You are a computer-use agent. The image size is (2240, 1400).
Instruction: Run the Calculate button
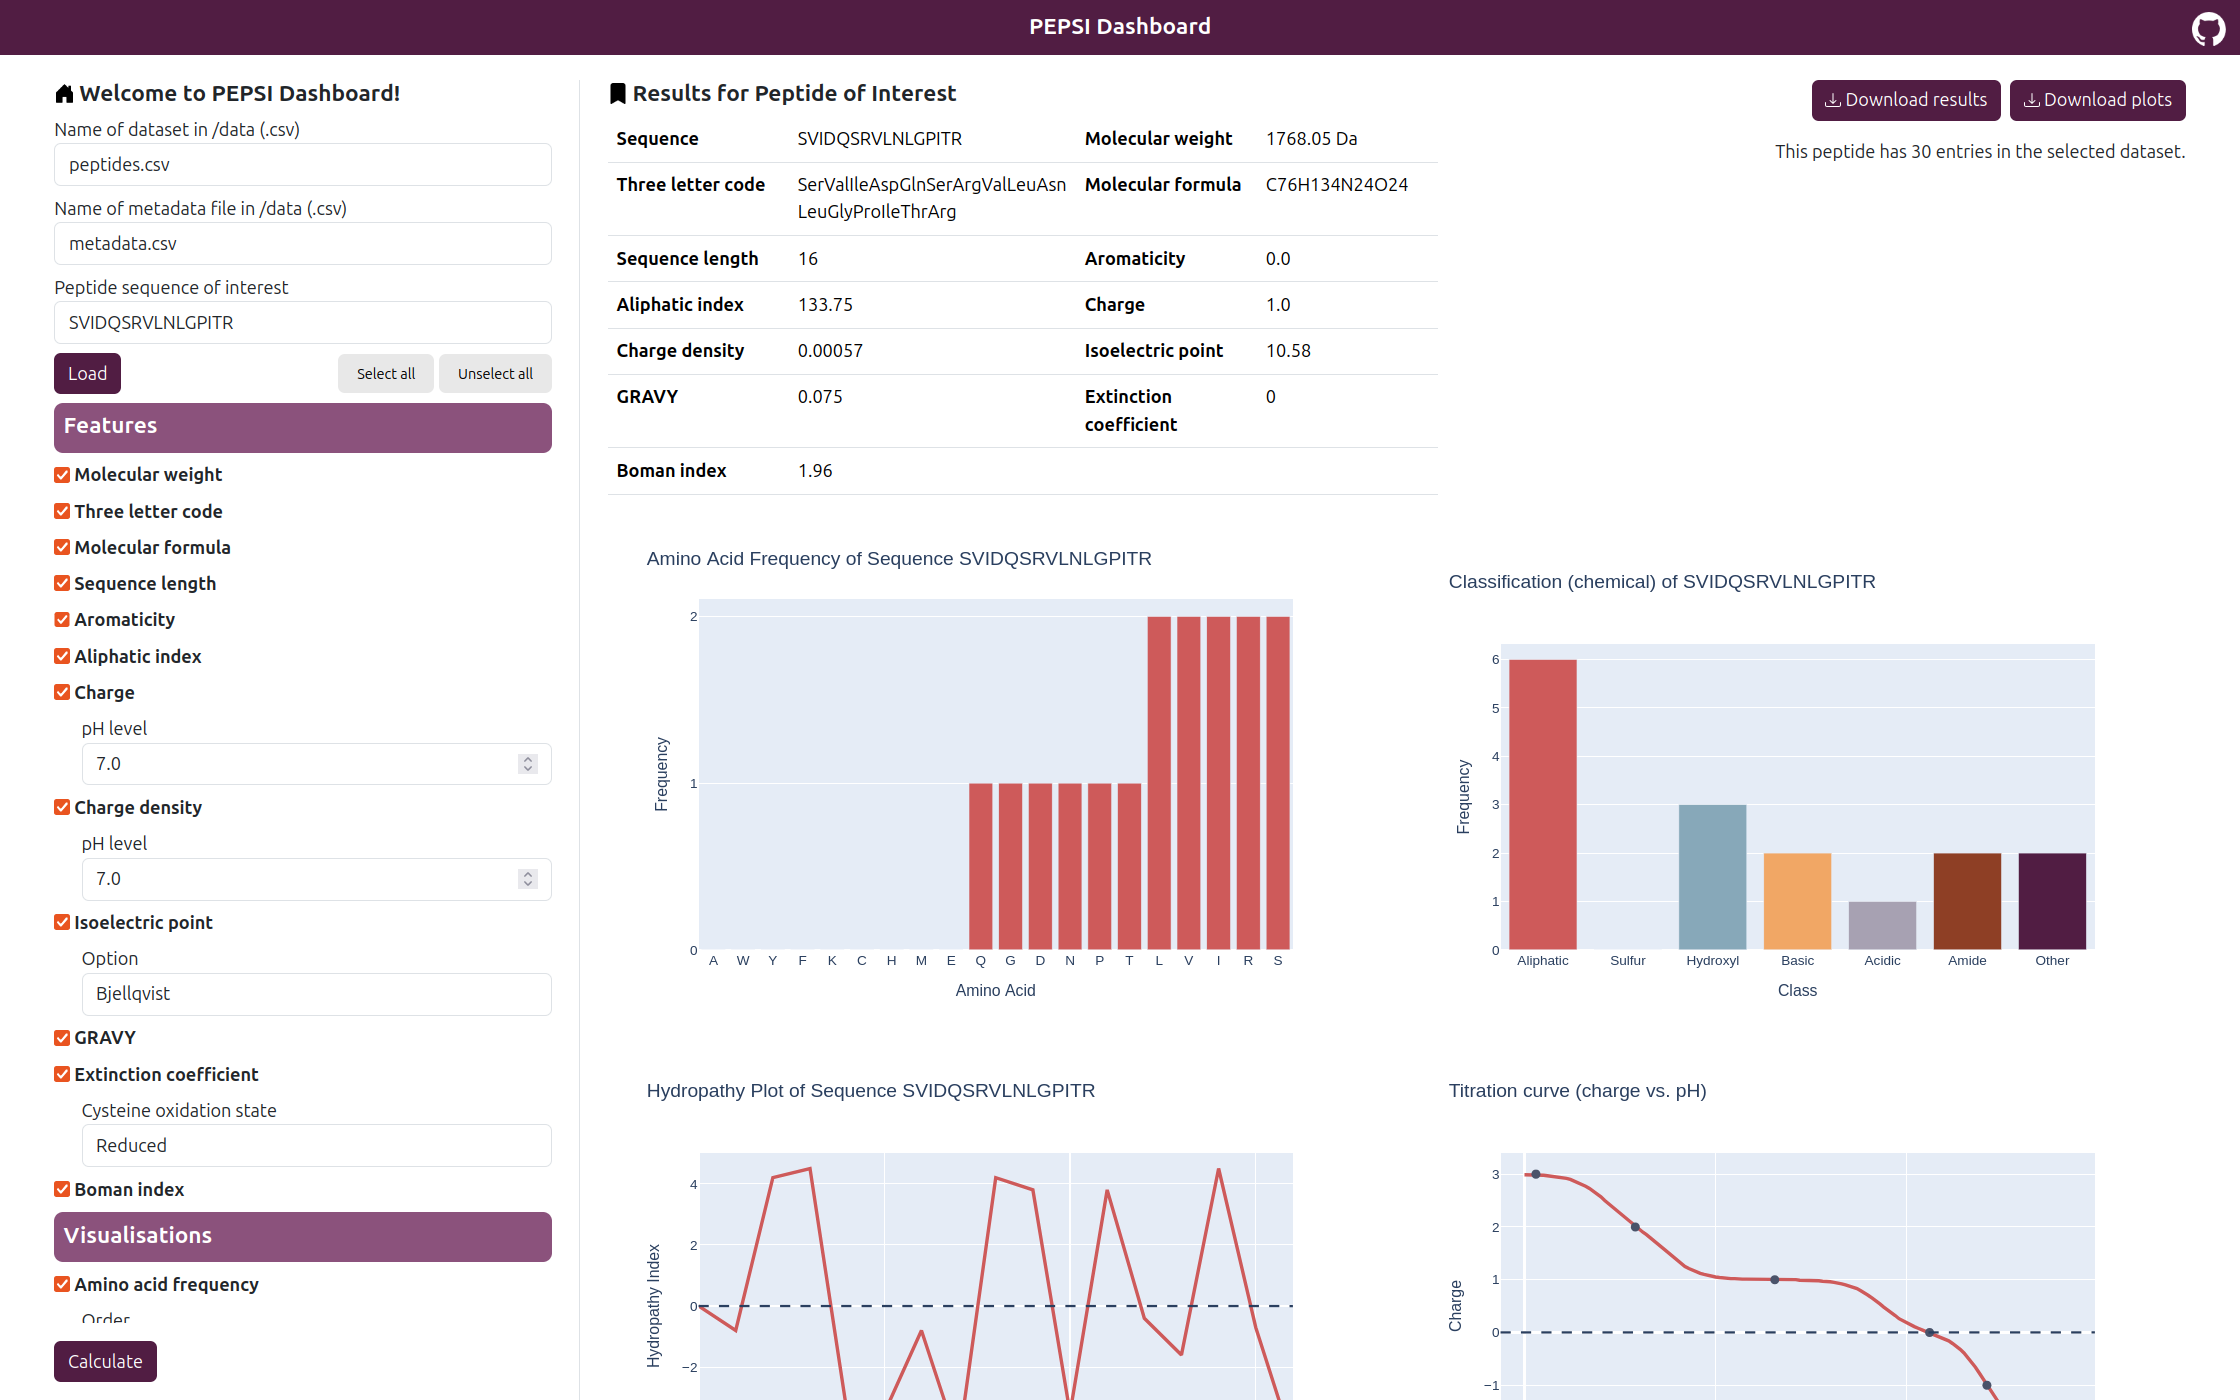(105, 1361)
